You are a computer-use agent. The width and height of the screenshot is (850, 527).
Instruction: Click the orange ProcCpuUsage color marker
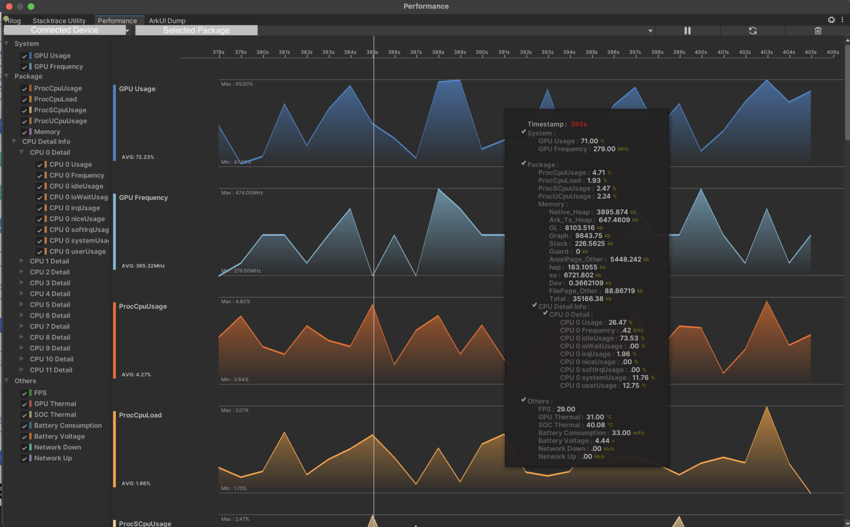point(31,89)
